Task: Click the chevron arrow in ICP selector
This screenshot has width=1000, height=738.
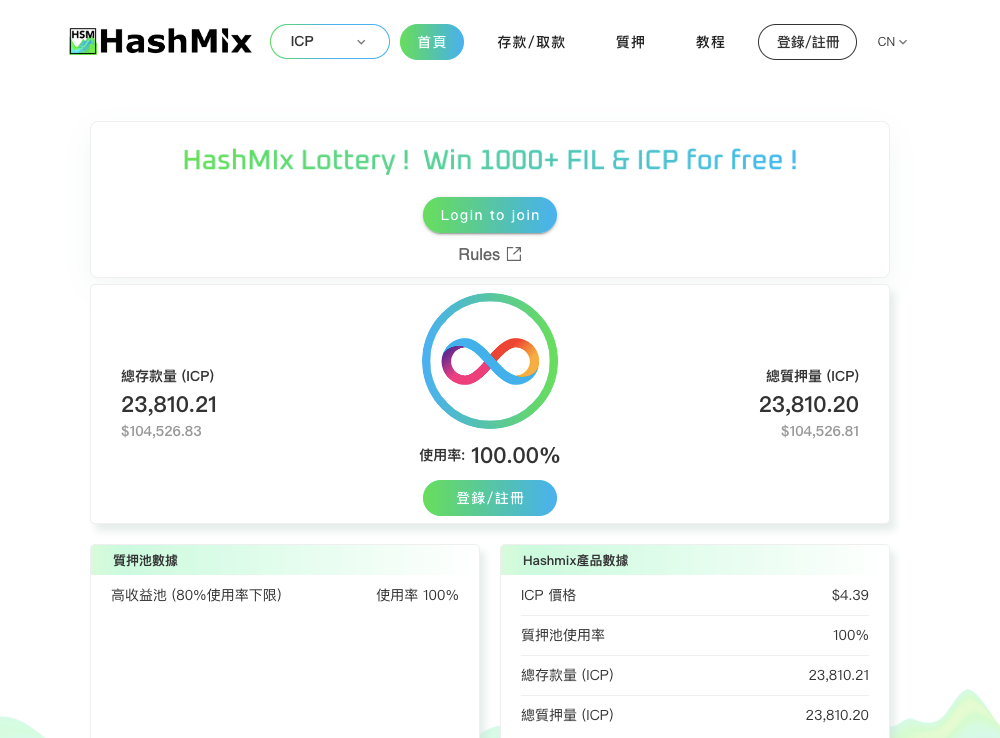Action: pyautogui.click(x=361, y=42)
